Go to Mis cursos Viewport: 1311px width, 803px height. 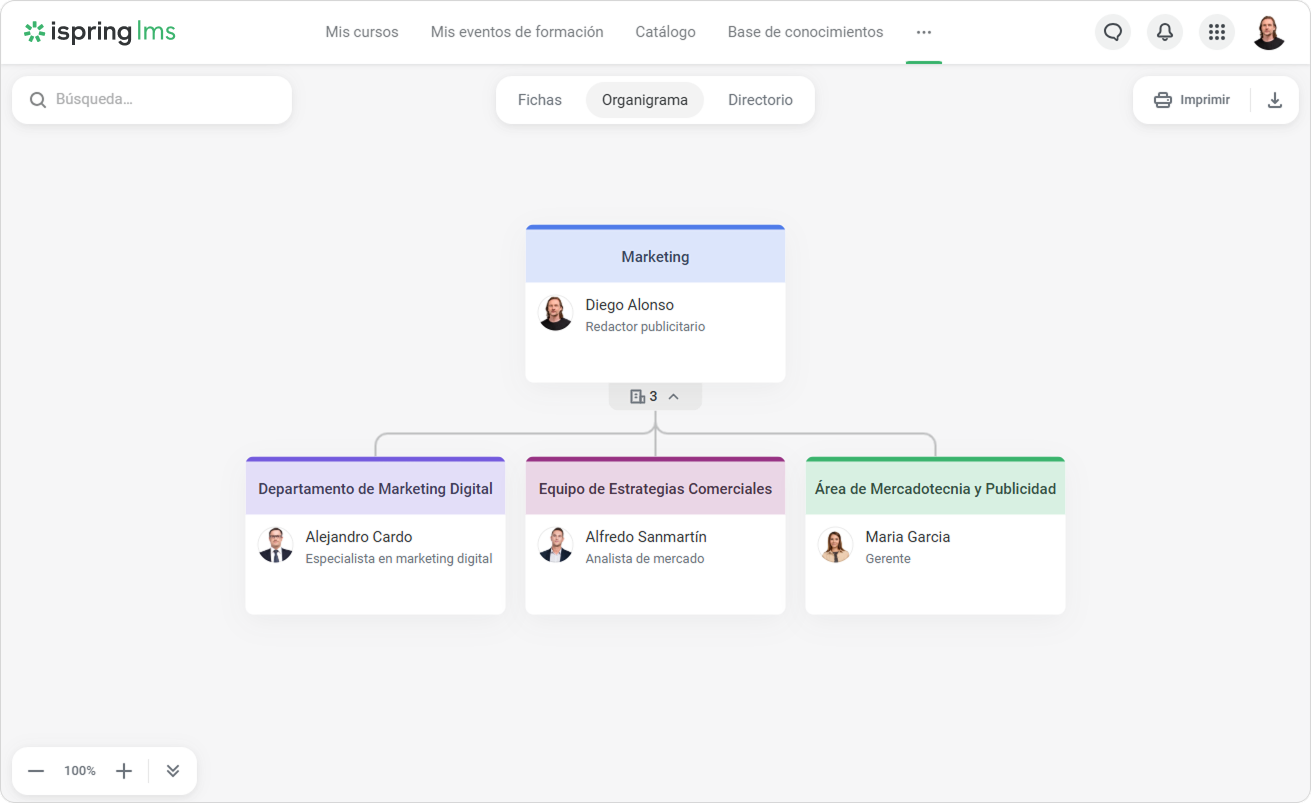(361, 32)
